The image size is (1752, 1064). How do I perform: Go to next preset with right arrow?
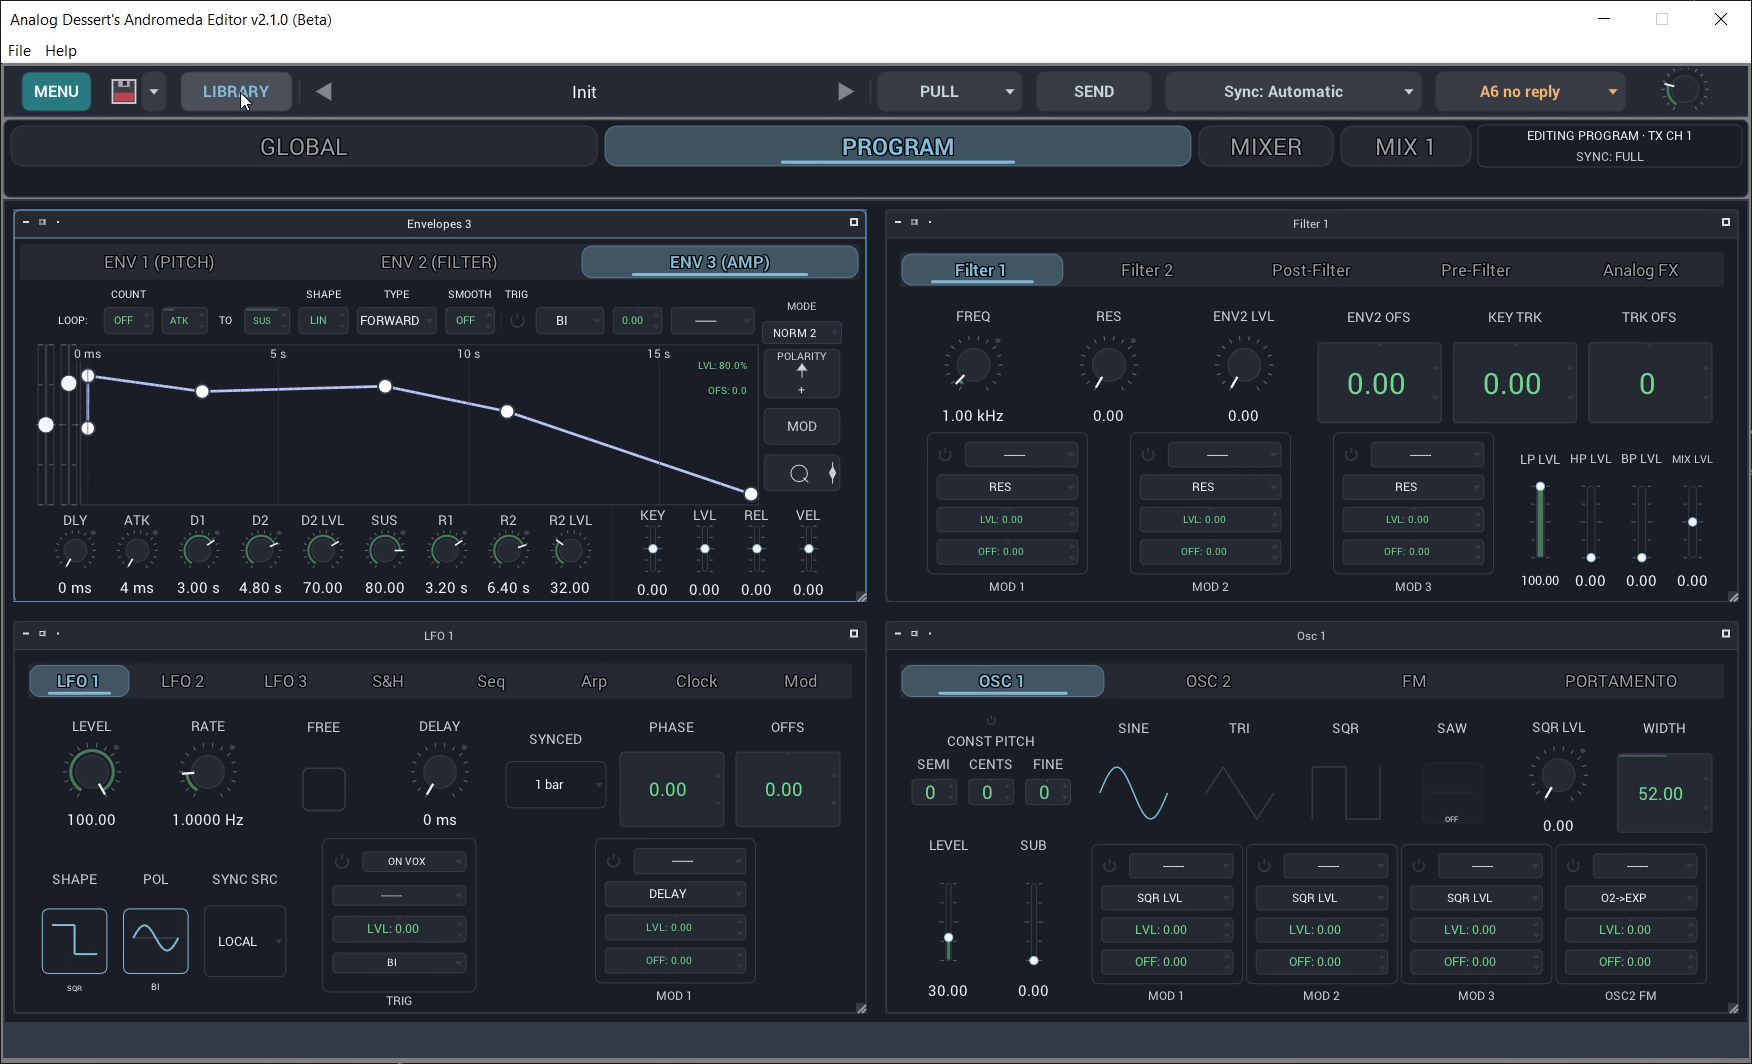point(846,91)
